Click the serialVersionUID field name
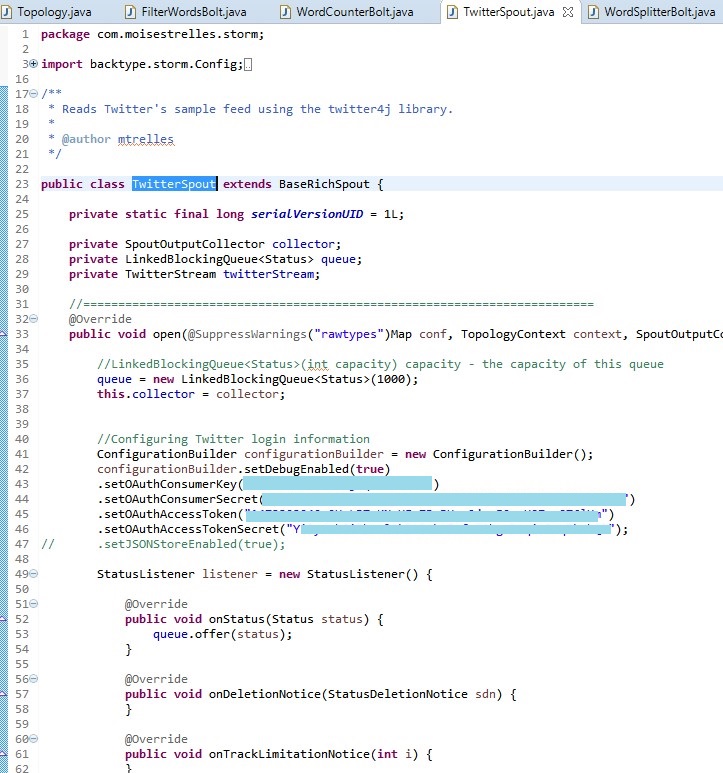Screen dimensions: 723x773 coord(307,214)
